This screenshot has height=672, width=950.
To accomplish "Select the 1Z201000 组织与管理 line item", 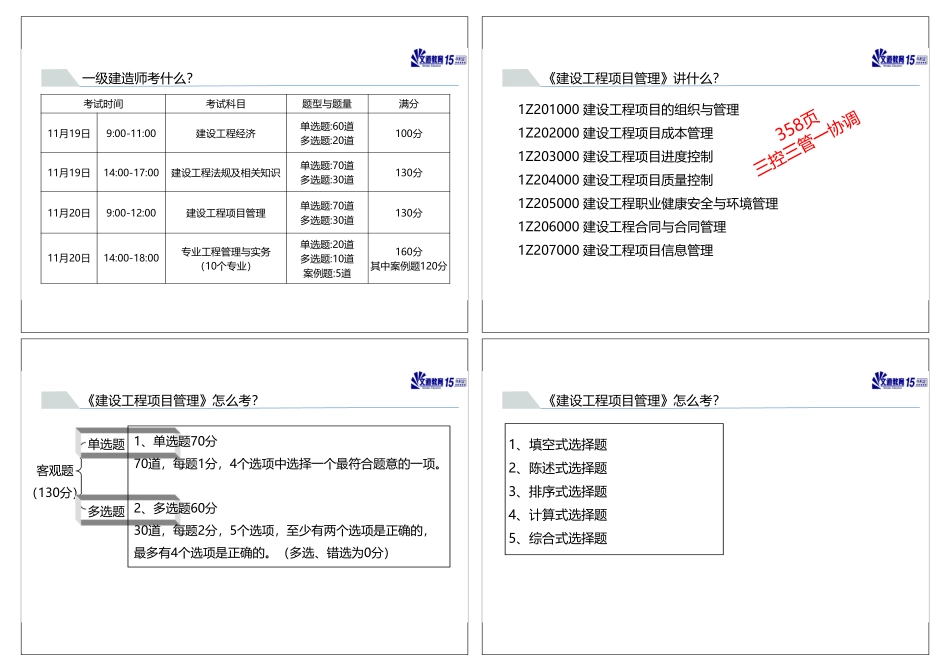I will (x=628, y=110).
